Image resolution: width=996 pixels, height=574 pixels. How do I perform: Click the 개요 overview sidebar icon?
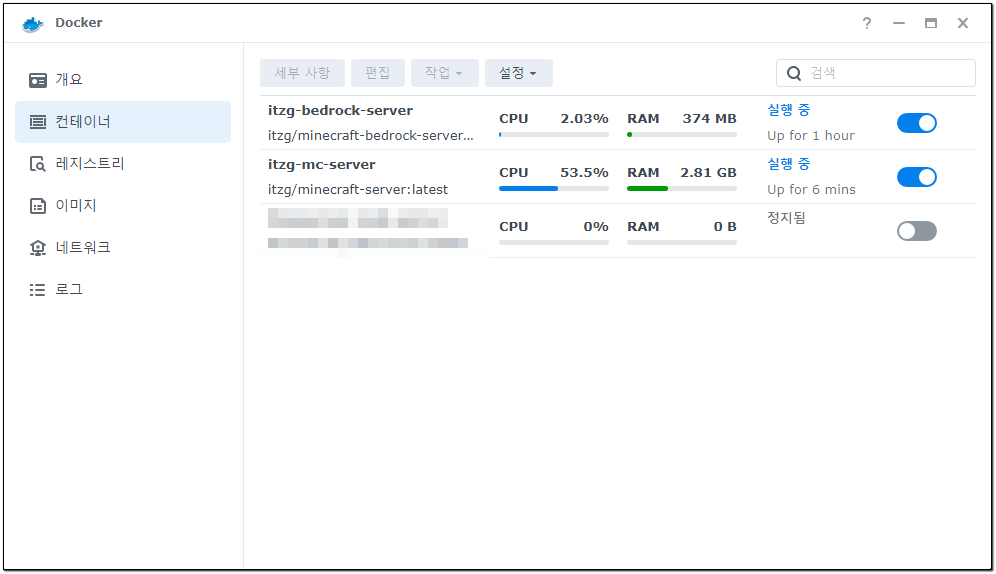pos(37,80)
